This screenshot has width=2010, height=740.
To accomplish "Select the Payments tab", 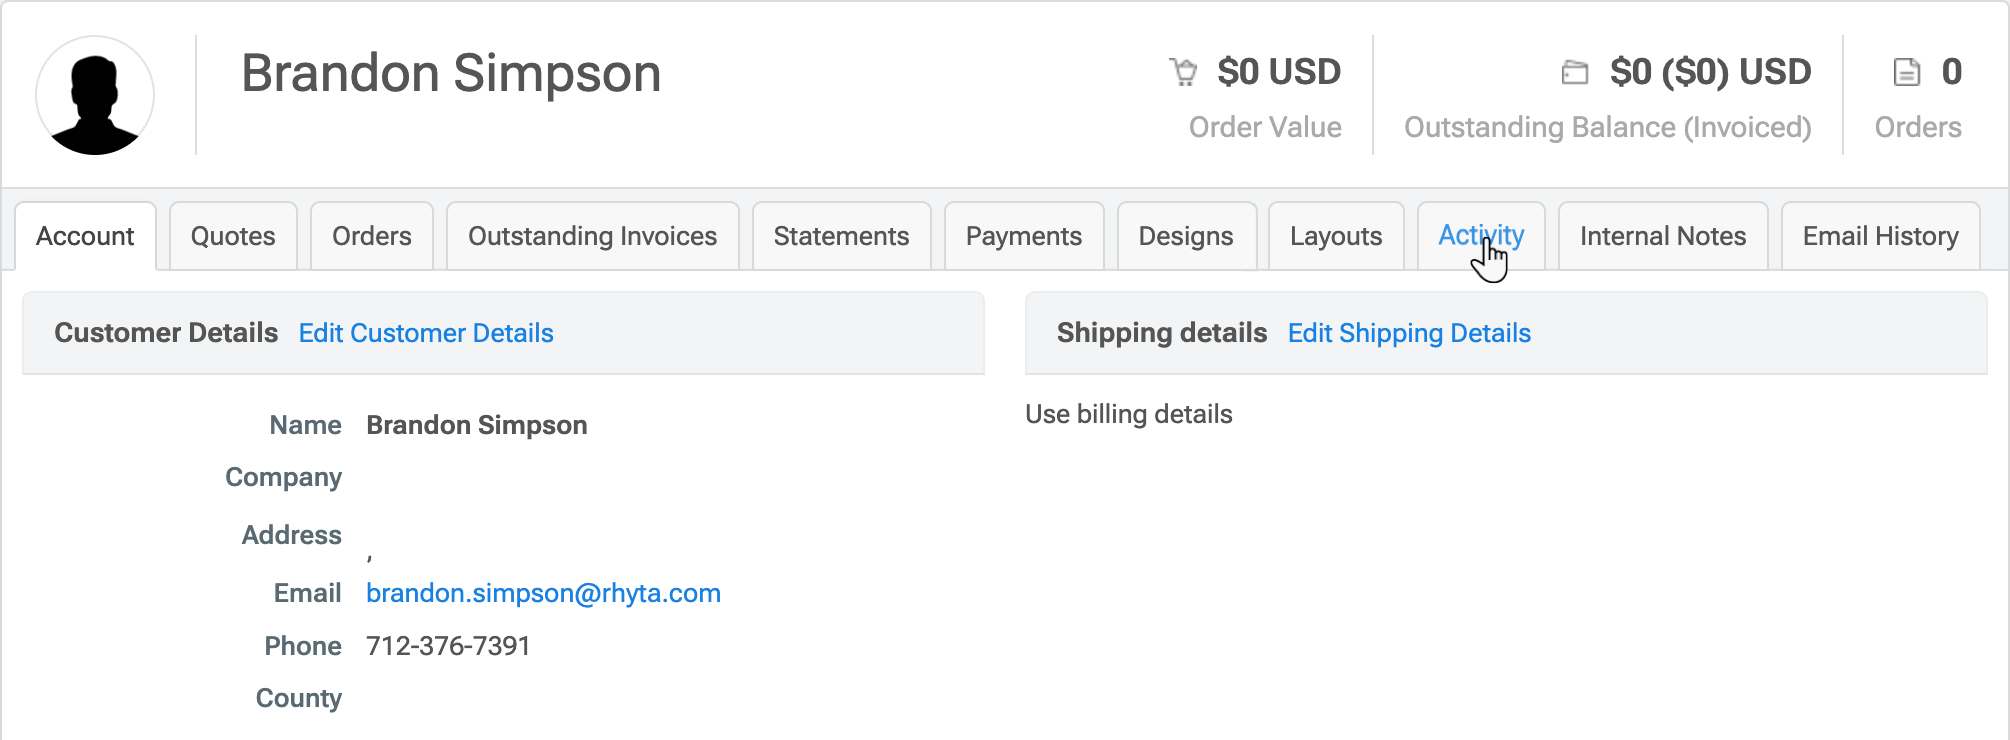I will pyautogui.click(x=1024, y=236).
